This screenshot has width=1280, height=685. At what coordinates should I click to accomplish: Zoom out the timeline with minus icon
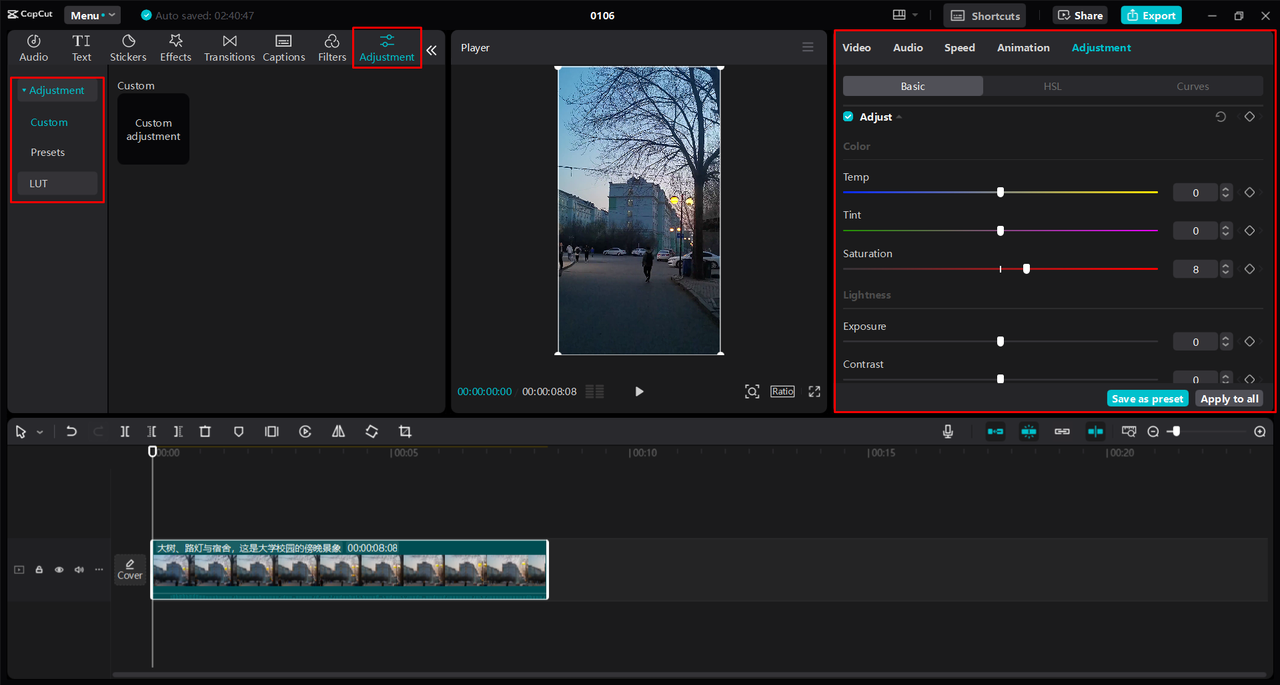click(1153, 431)
